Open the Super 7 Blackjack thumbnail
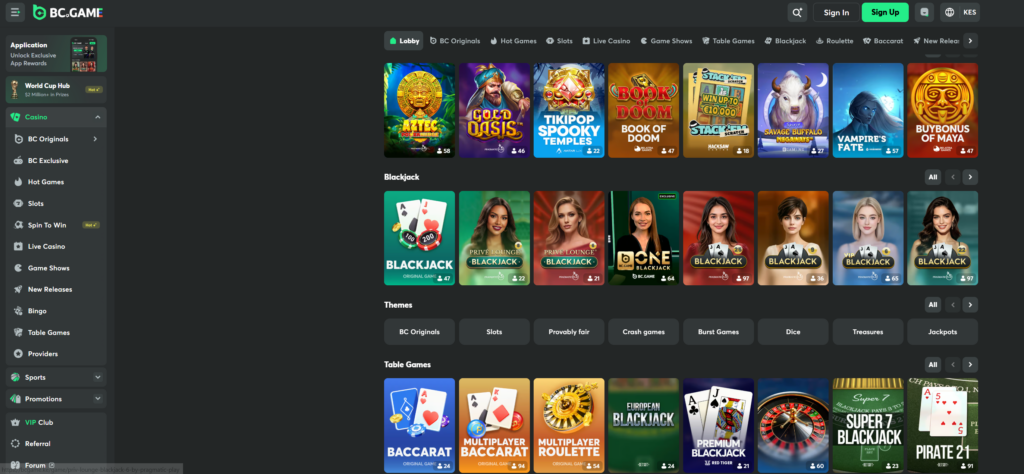This screenshot has width=1024, height=474. [x=868, y=425]
